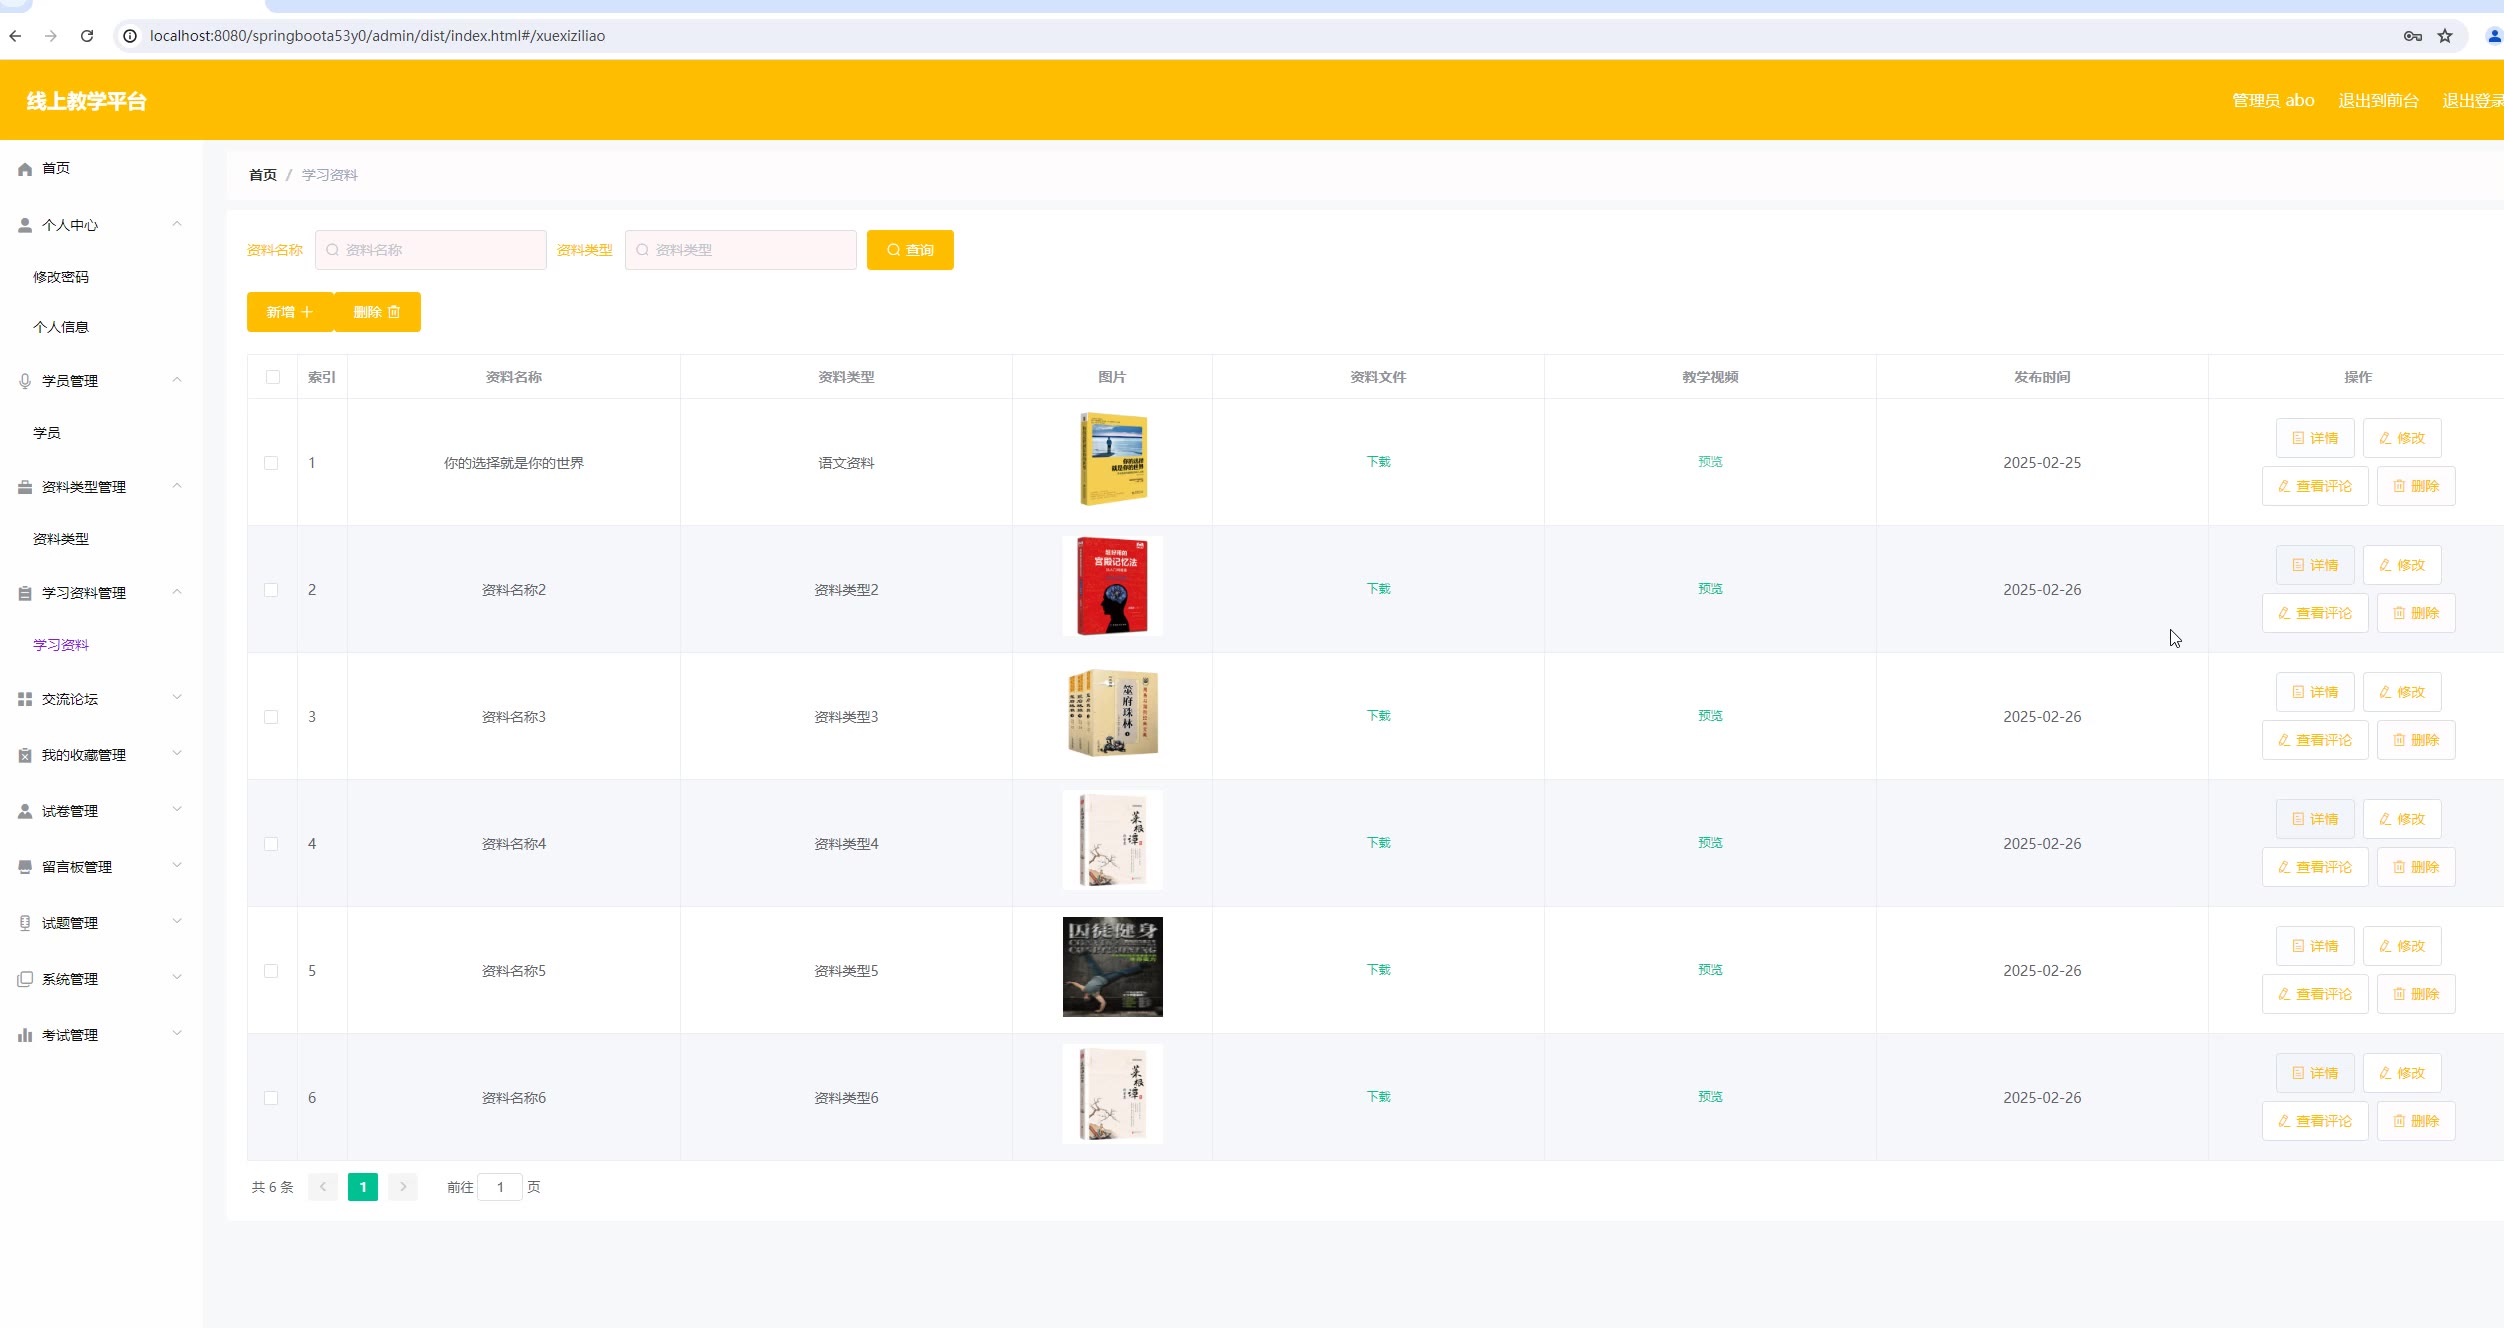2504x1328 pixels.
Task: Expand the 系统管理 chevron
Action: coord(177,978)
